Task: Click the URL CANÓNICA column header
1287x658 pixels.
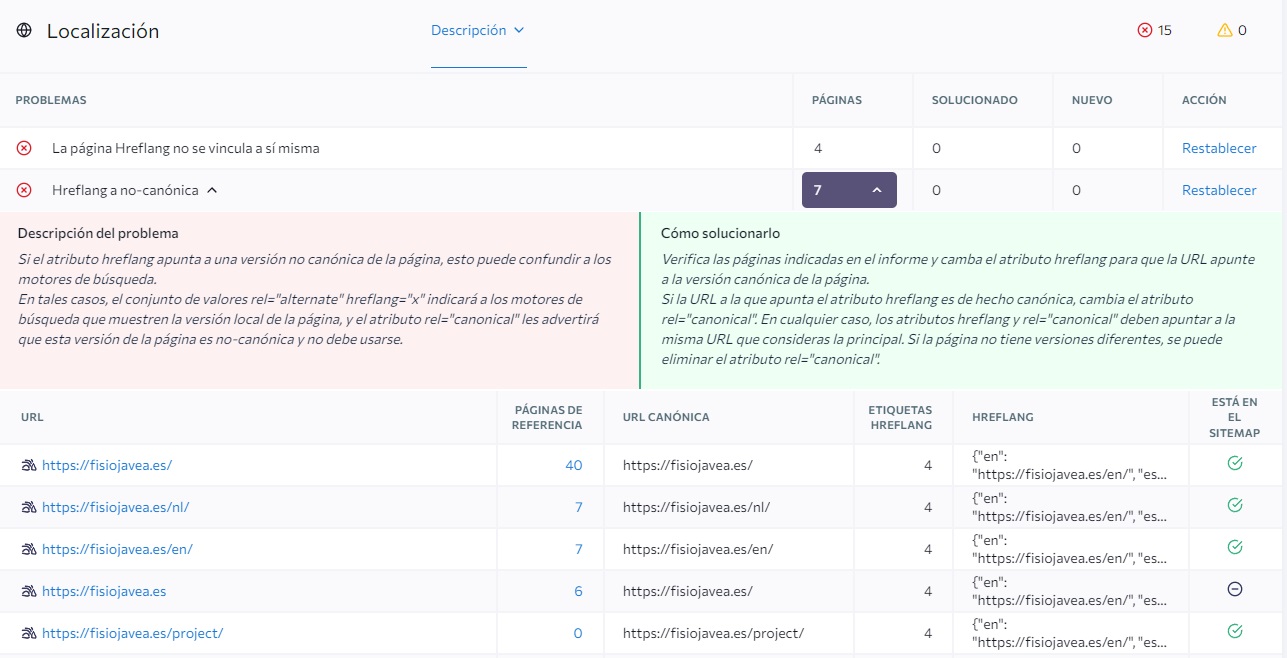Action: coord(666,417)
